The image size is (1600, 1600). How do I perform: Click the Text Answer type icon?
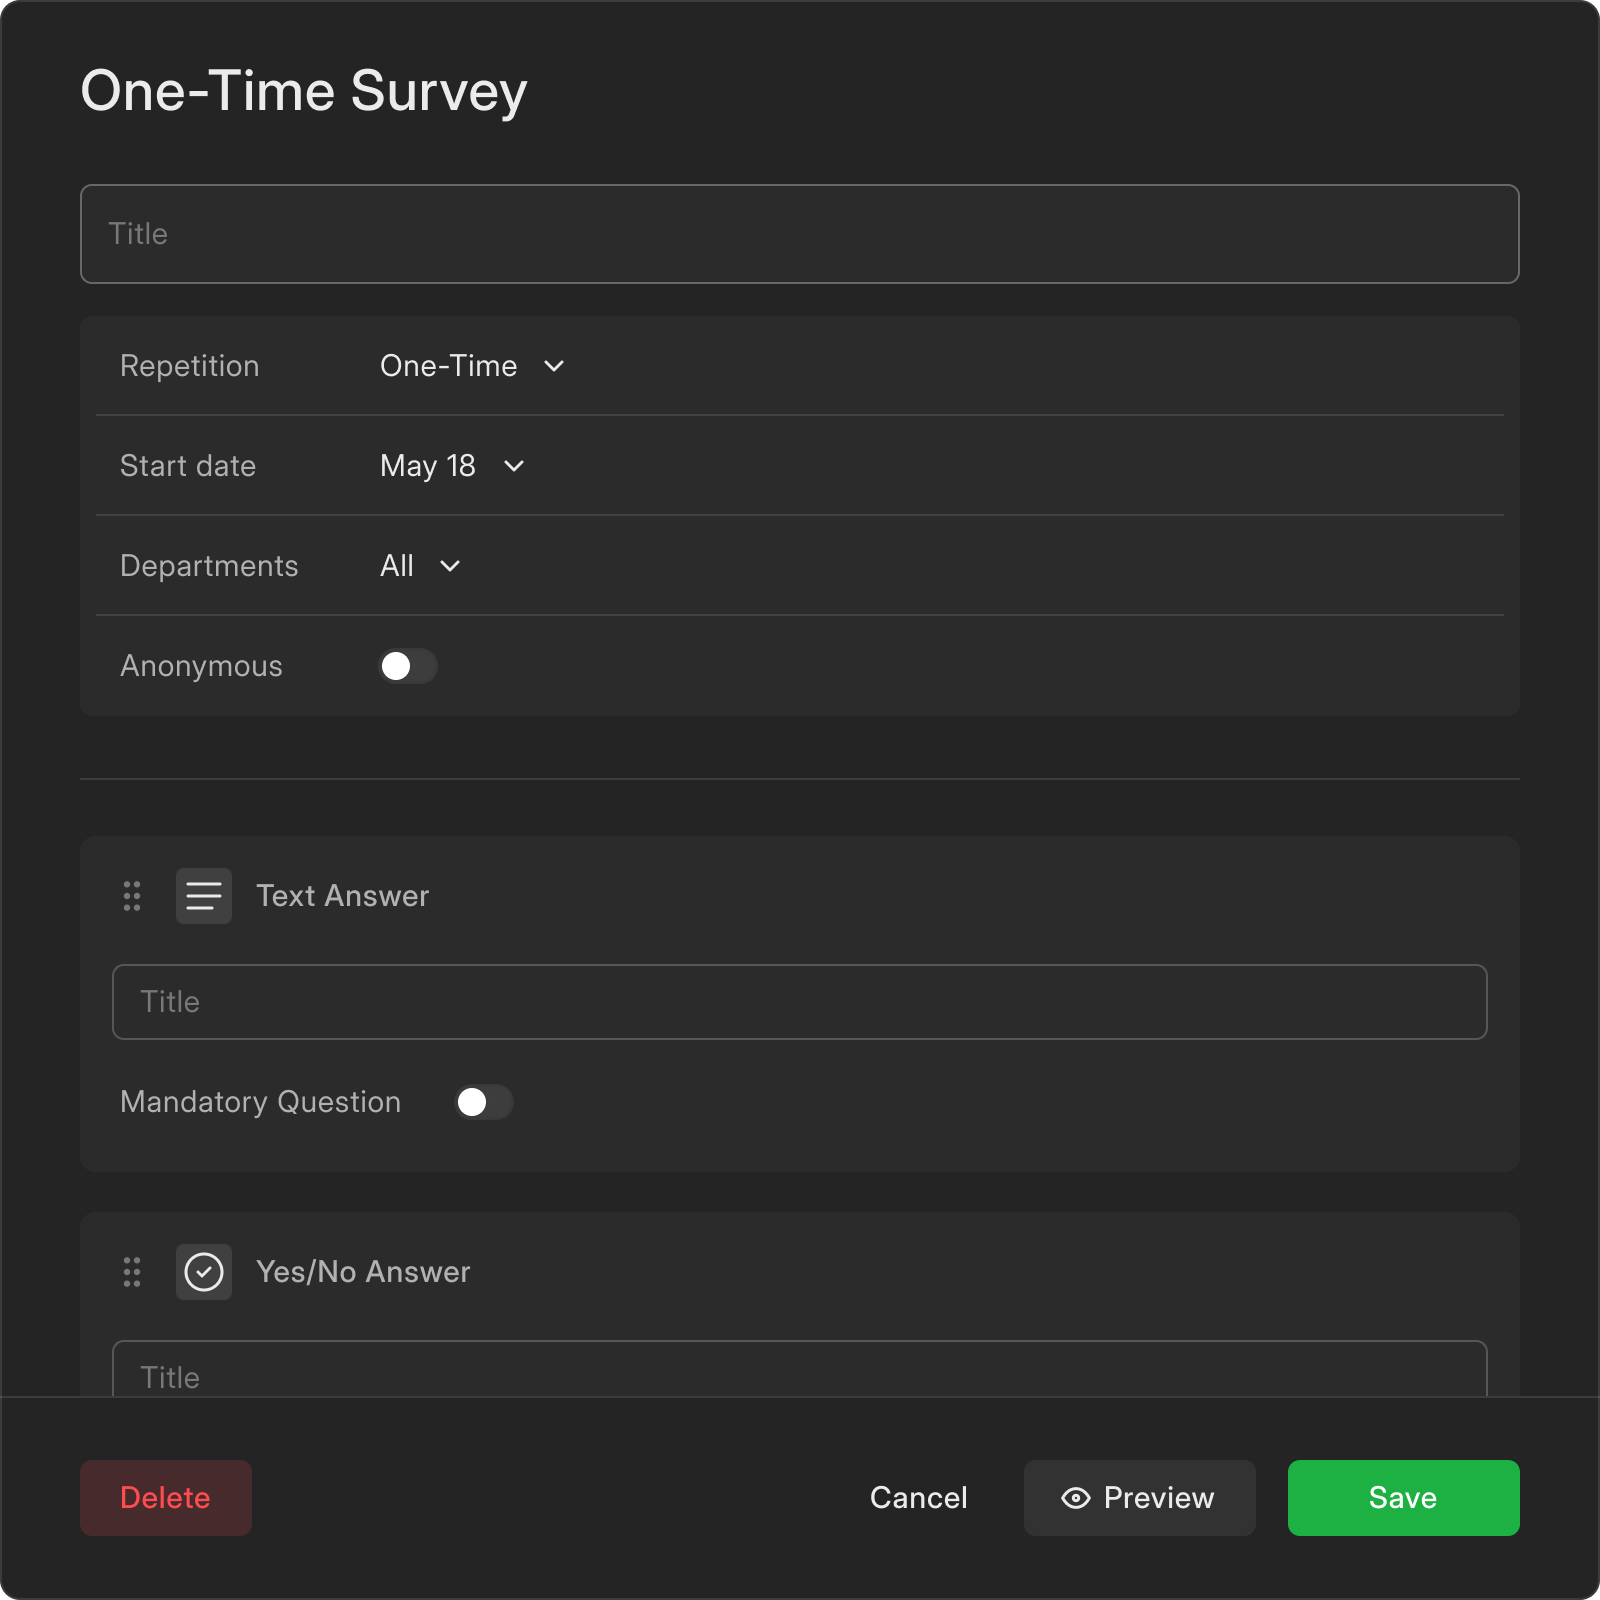tap(204, 896)
